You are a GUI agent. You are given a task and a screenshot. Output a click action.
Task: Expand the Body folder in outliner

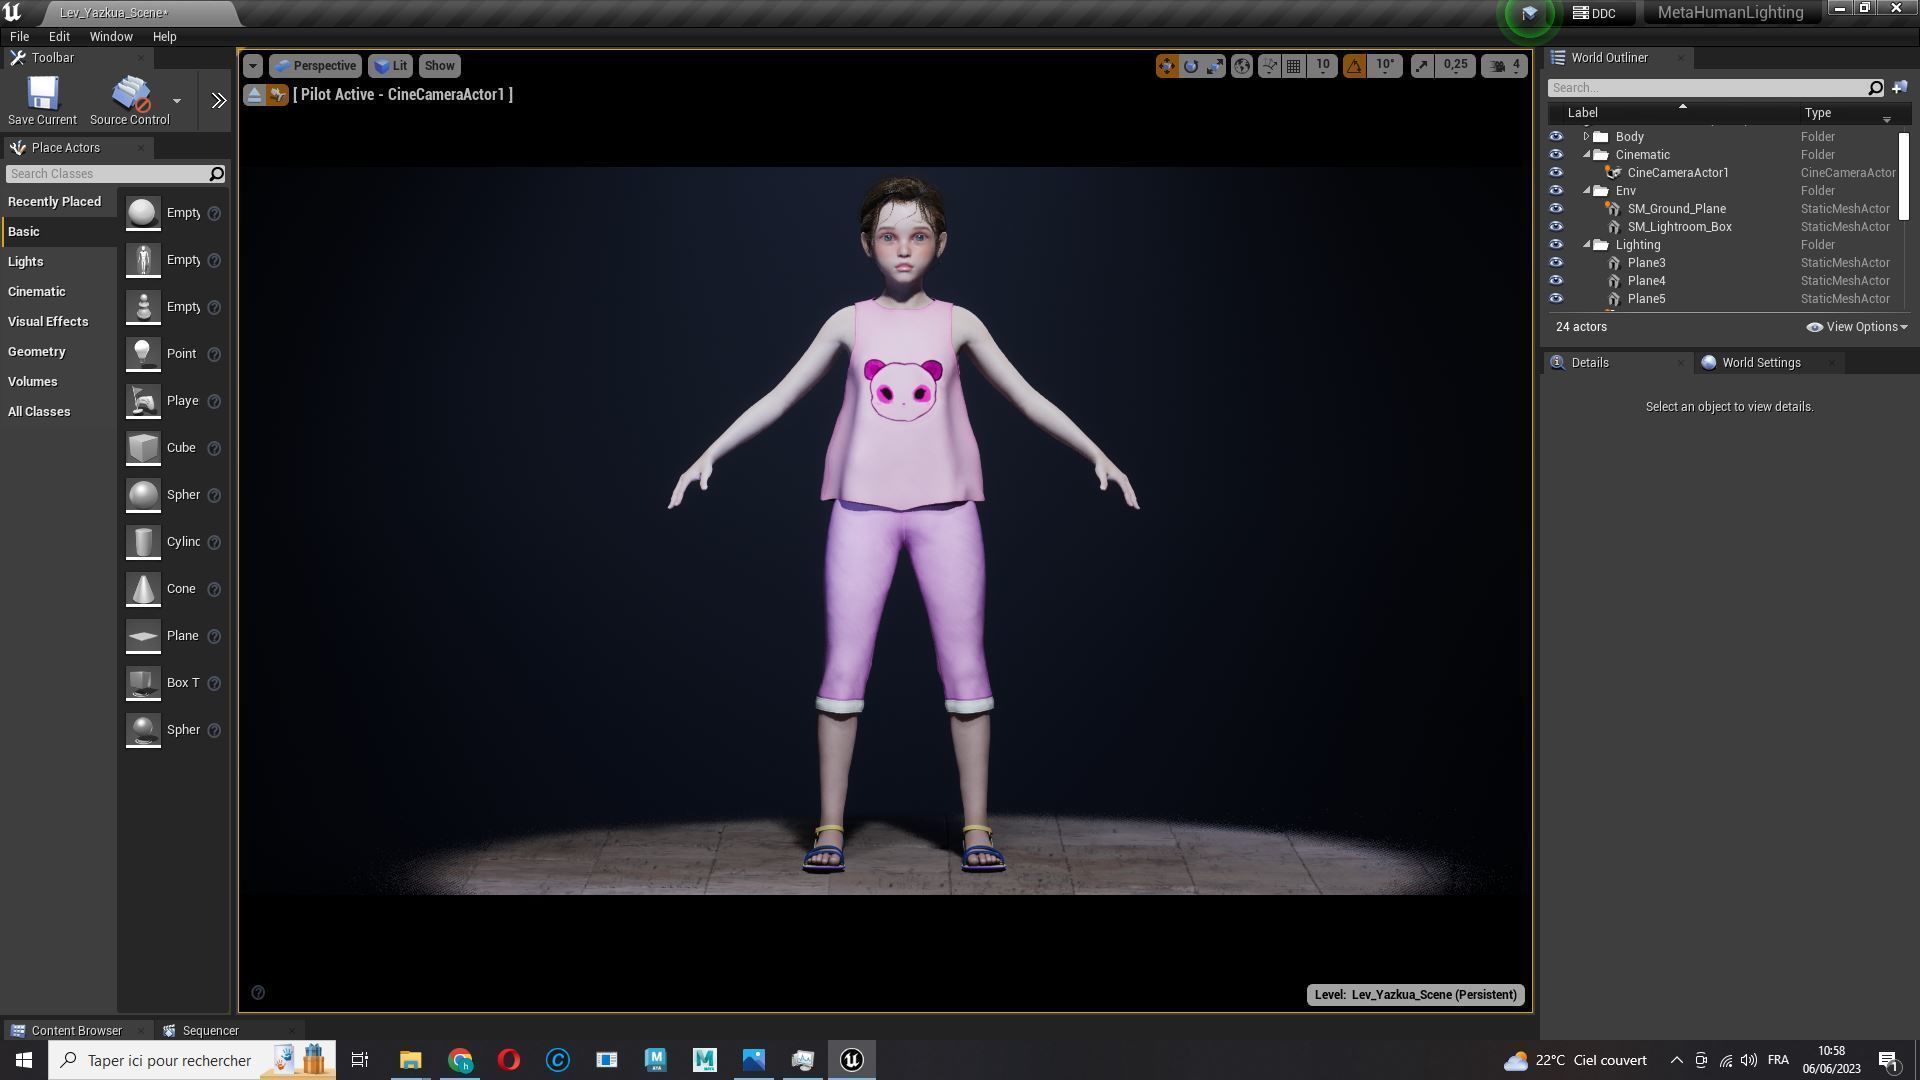(x=1586, y=137)
